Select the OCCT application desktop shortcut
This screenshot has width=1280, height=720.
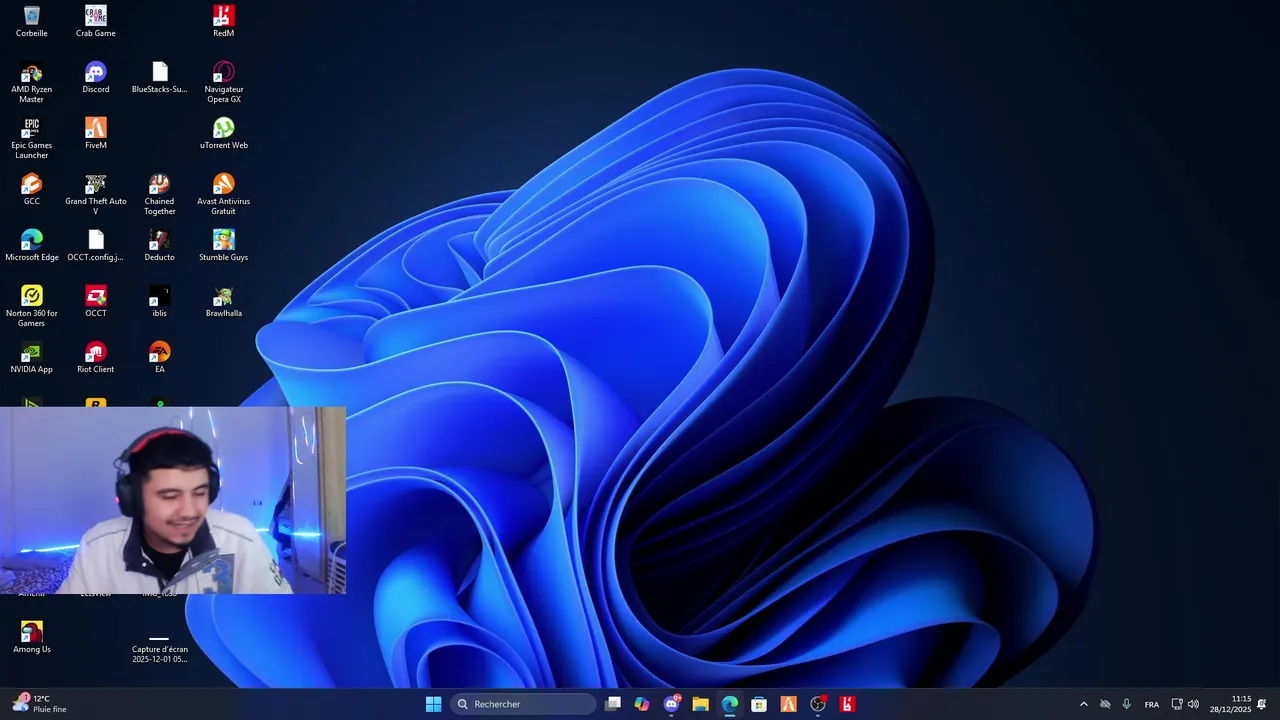click(x=96, y=301)
